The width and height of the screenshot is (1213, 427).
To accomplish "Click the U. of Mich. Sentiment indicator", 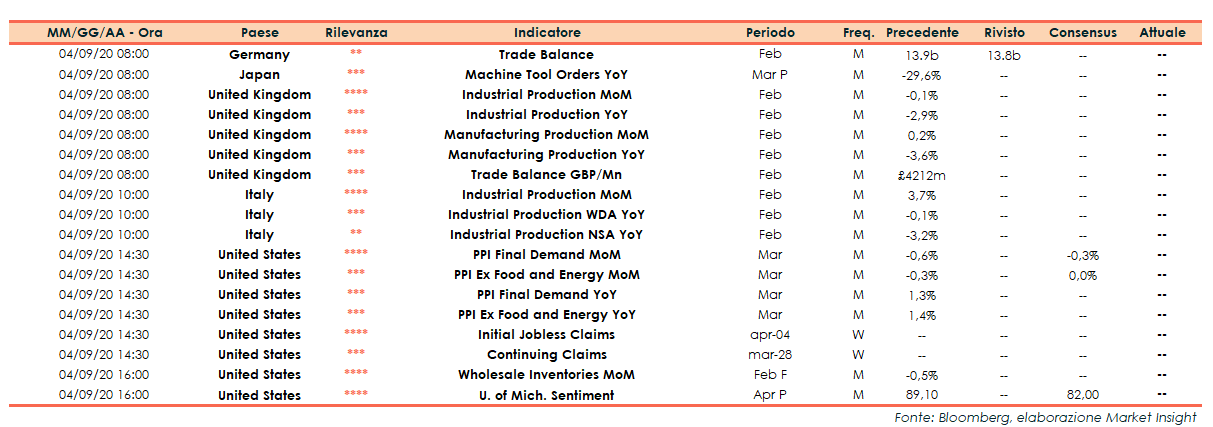I will (546, 395).
